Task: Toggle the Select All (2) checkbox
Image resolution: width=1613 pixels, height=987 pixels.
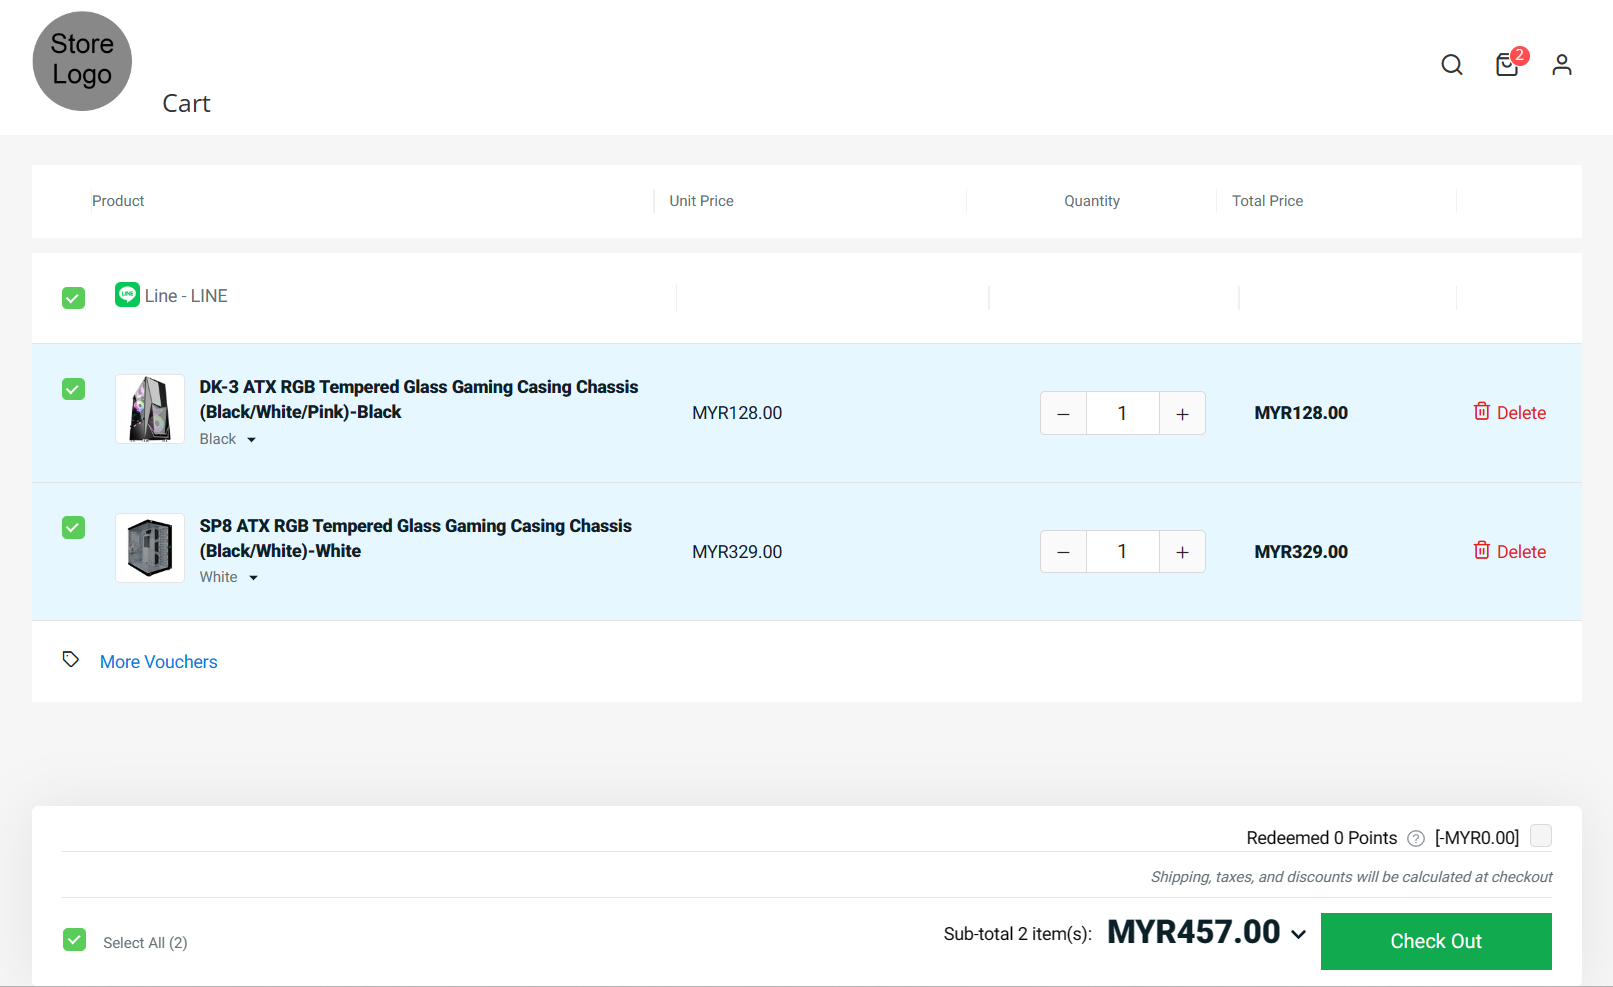Action: (x=75, y=940)
